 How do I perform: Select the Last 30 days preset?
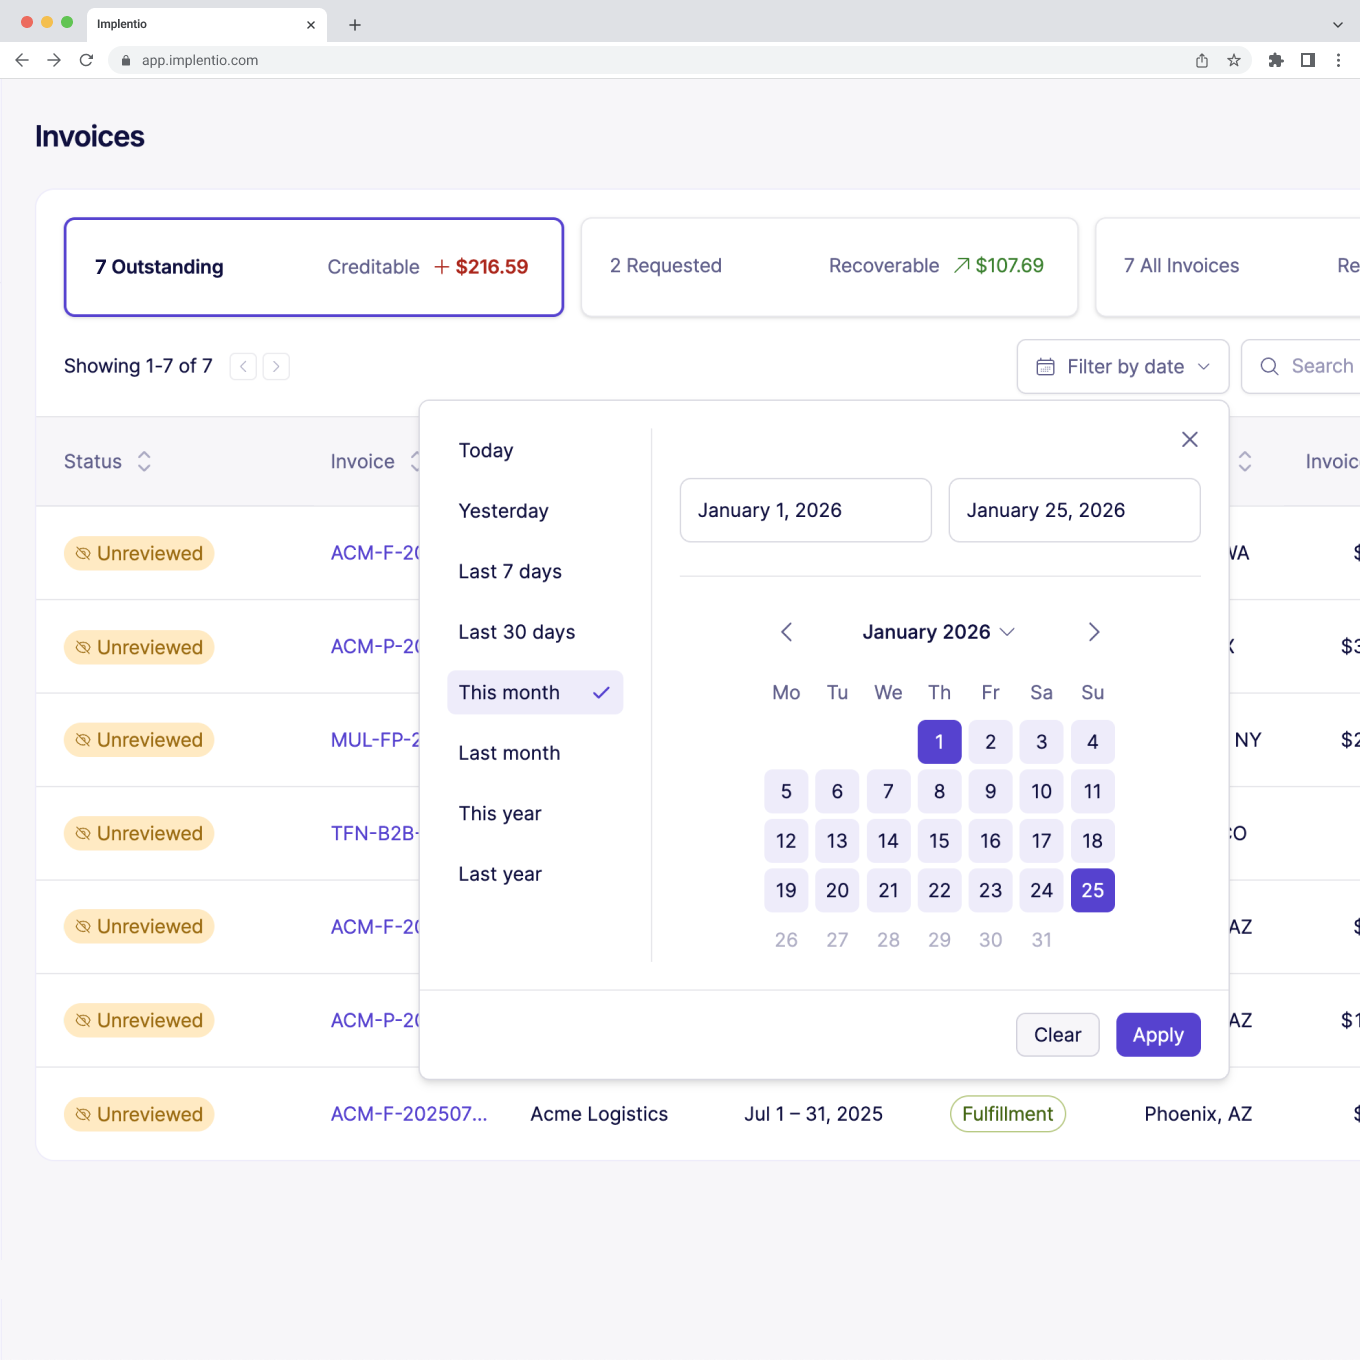pos(516,631)
